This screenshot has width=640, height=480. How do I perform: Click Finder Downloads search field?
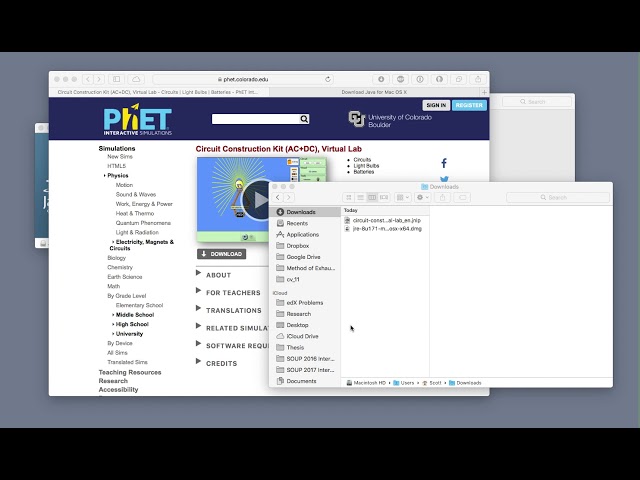[x=558, y=198]
